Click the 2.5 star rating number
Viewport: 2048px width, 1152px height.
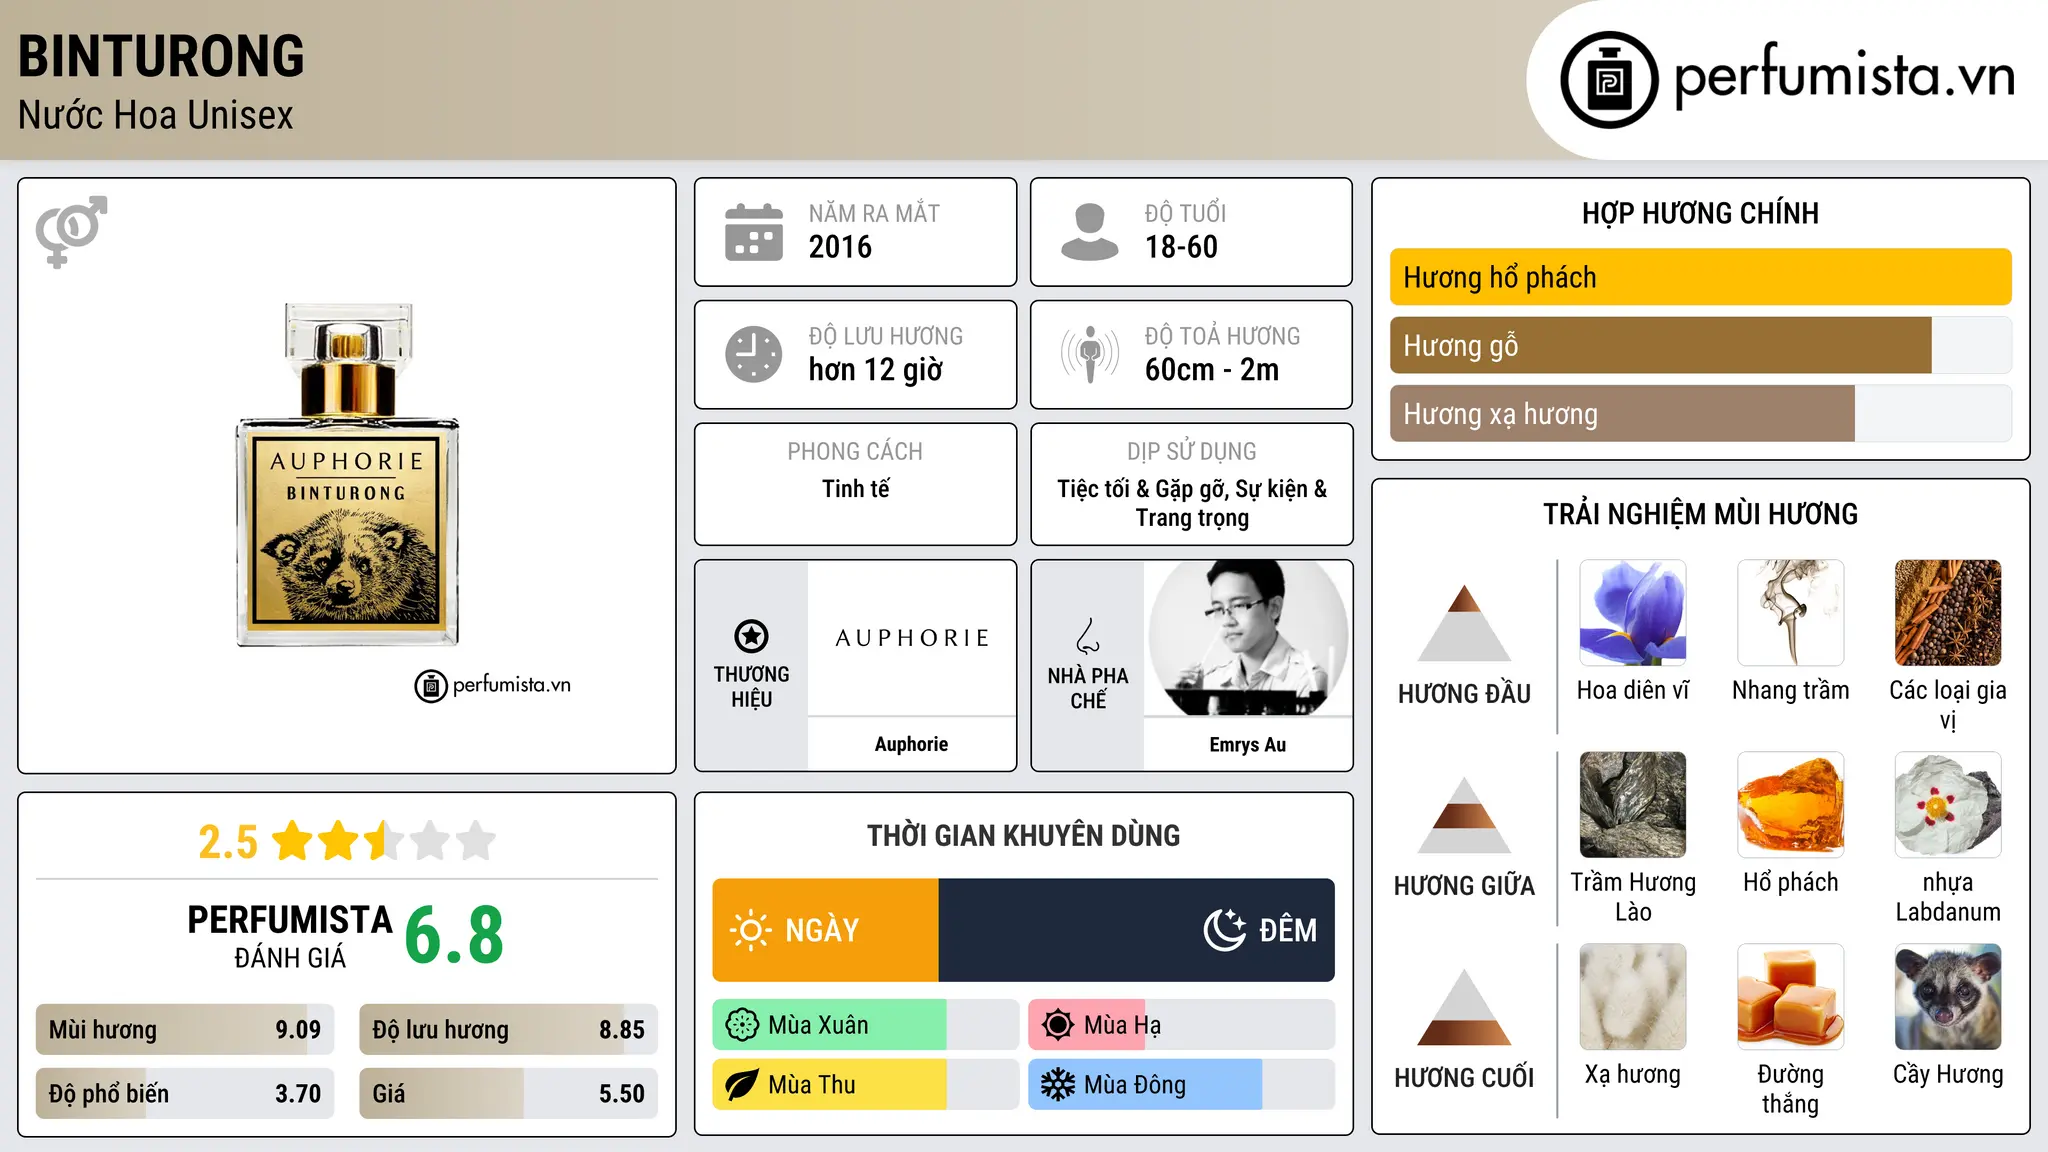tap(228, 842)
